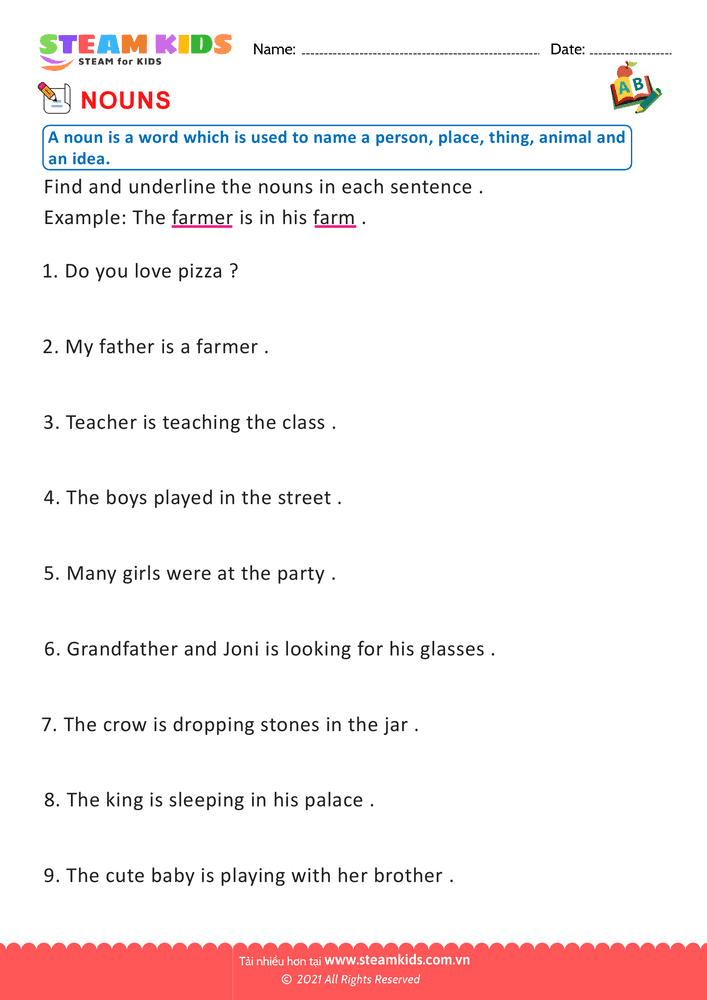Viewport: 707px width, 1000px height.
Task: Click the underlined word "farmer" in the example
Action: (x=202, y=218)
